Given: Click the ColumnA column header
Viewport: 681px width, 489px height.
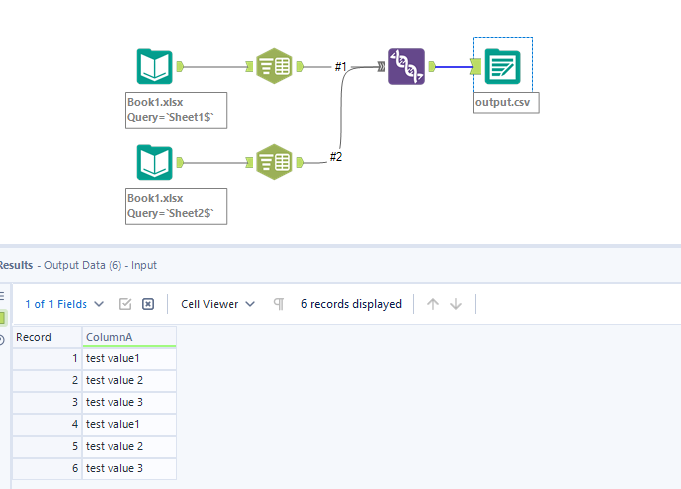Looking at the screenshot, I should (129, 337).
